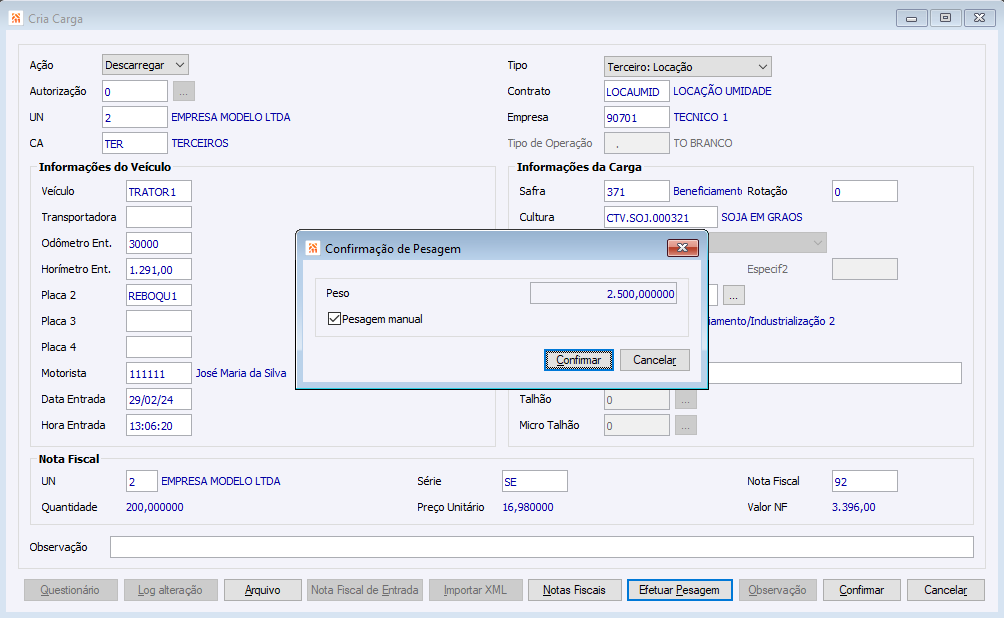
Task: Click the Contrato field LOCAUMID
Action: 637,91
